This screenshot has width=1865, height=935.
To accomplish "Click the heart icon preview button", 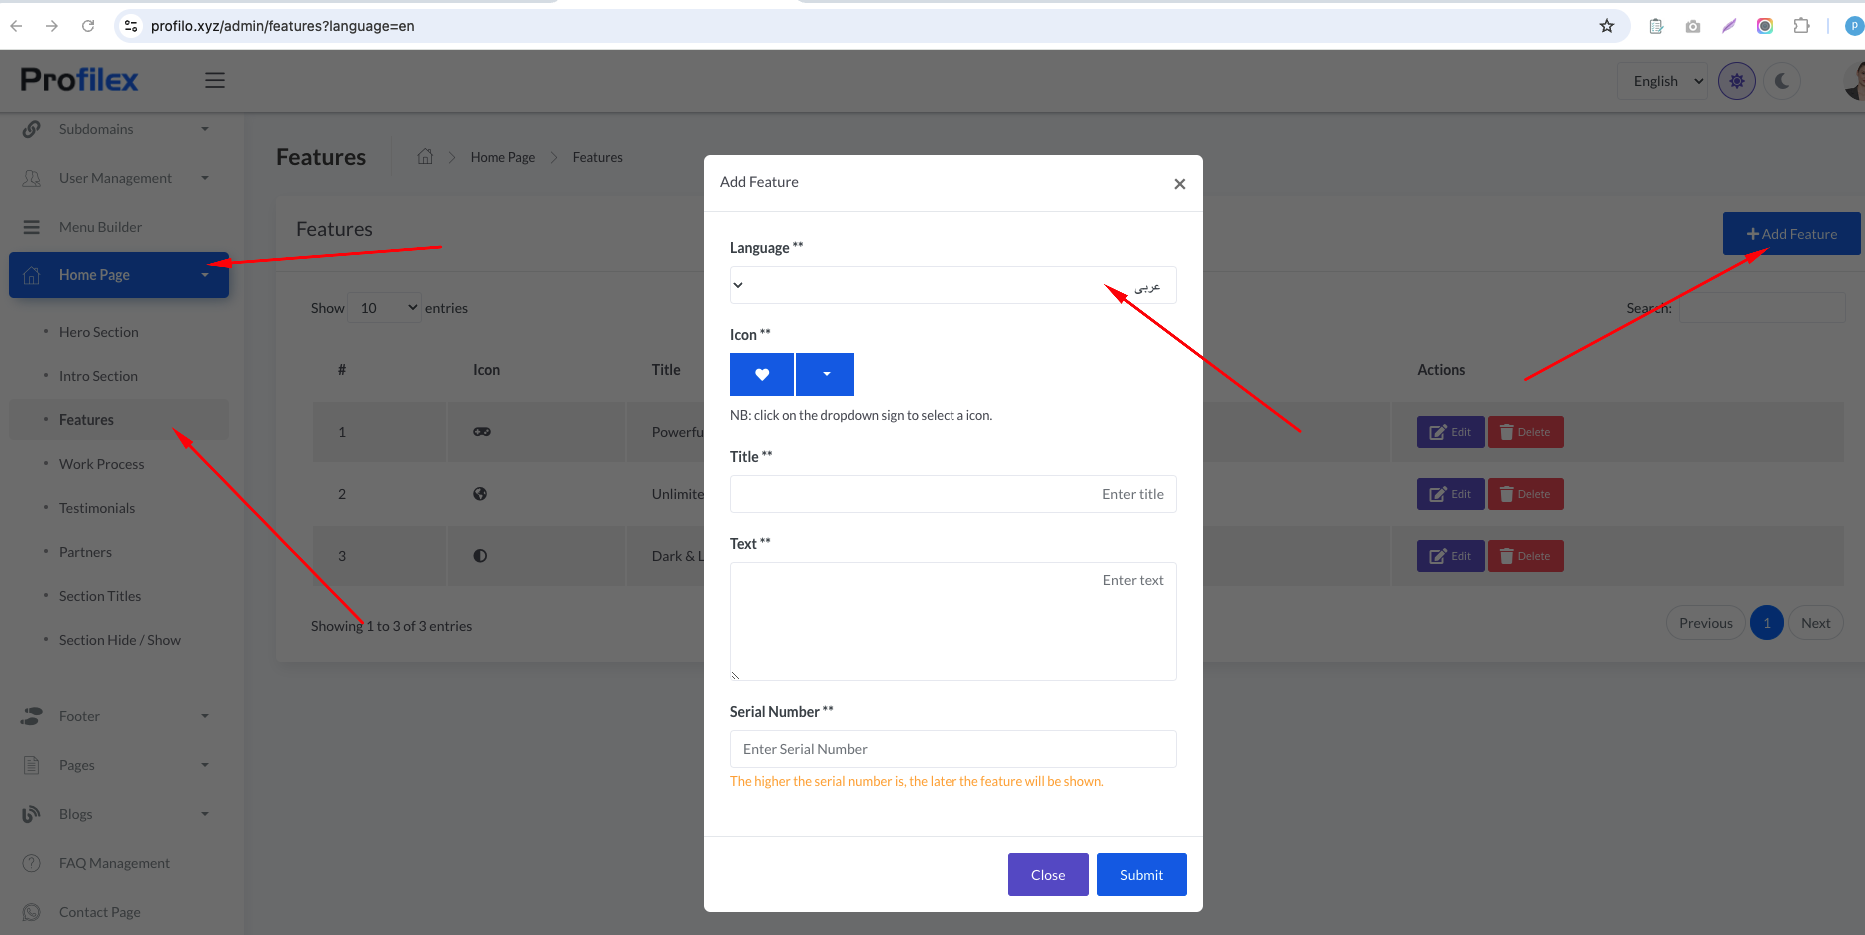I will [762, 375].
